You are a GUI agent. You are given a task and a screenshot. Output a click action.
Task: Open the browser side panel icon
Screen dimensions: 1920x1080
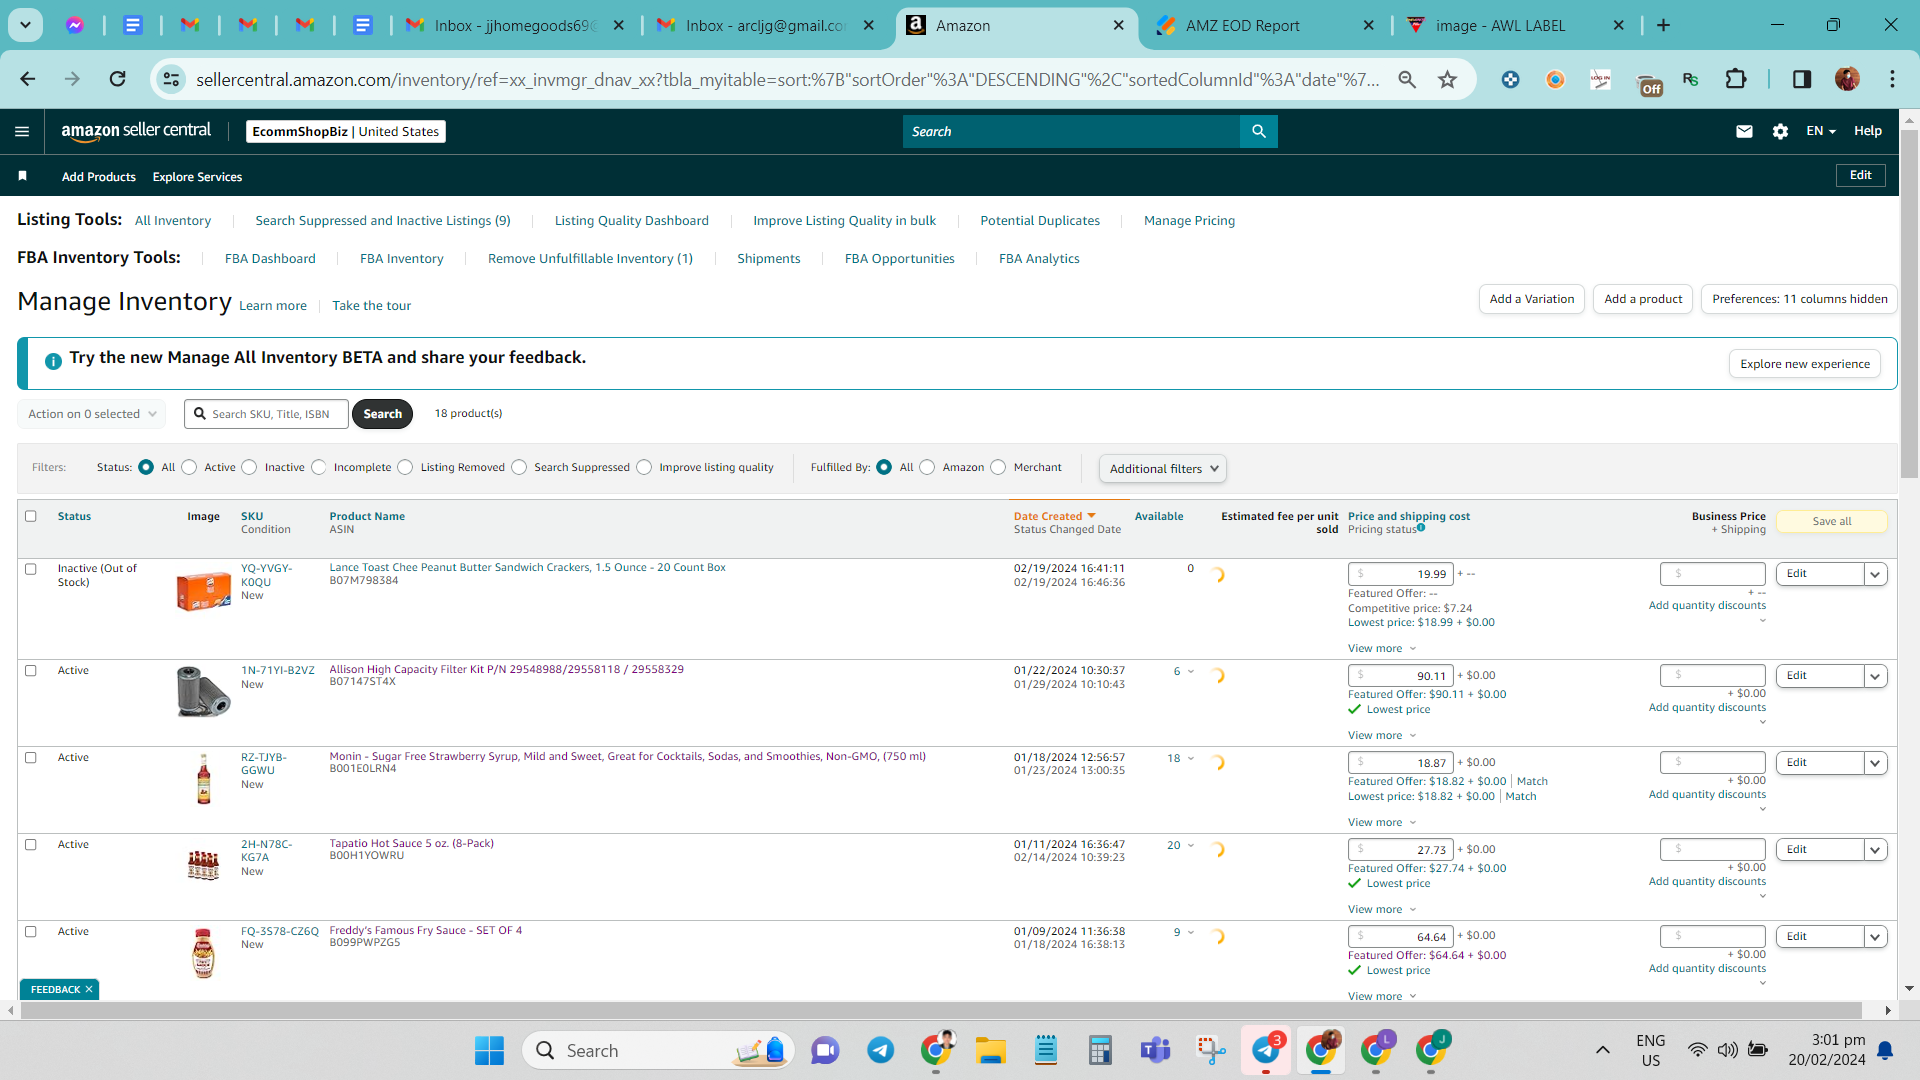[x=1802, y=79]
